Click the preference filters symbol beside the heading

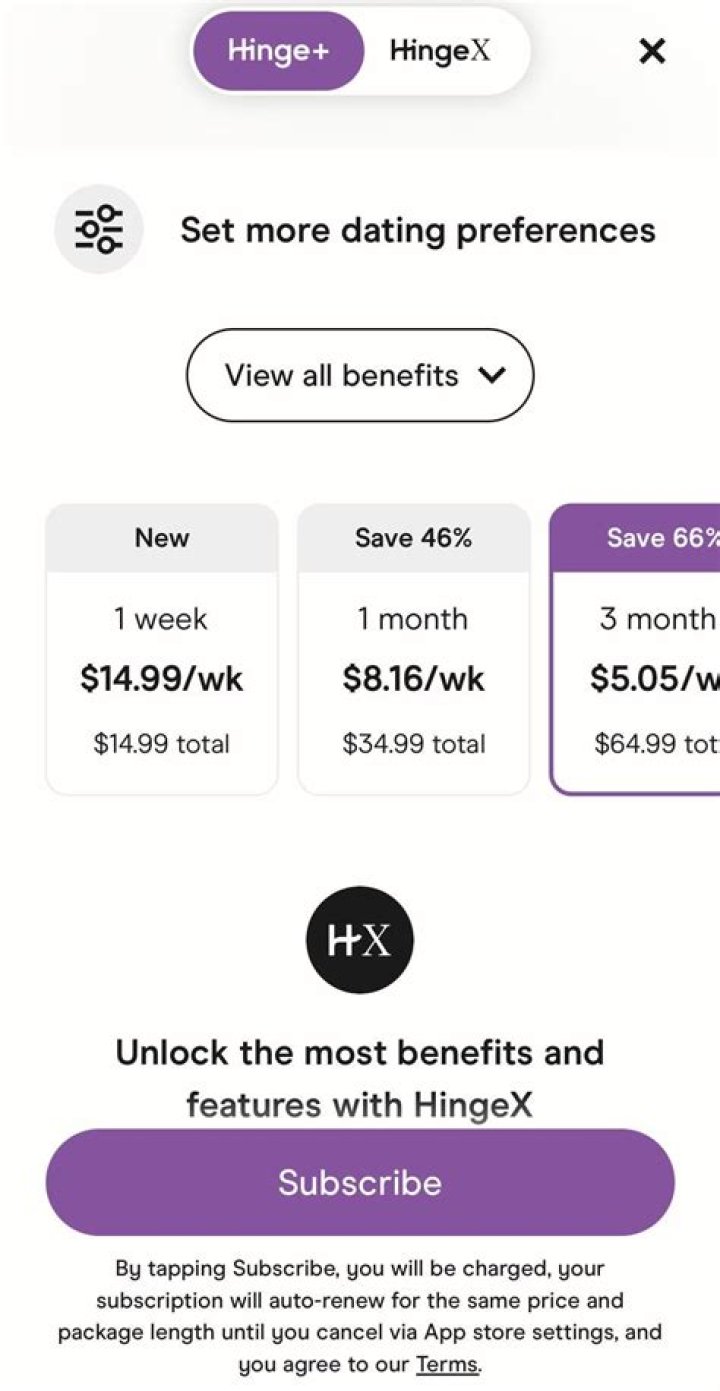pyautogui.click(x=97, y=229)
